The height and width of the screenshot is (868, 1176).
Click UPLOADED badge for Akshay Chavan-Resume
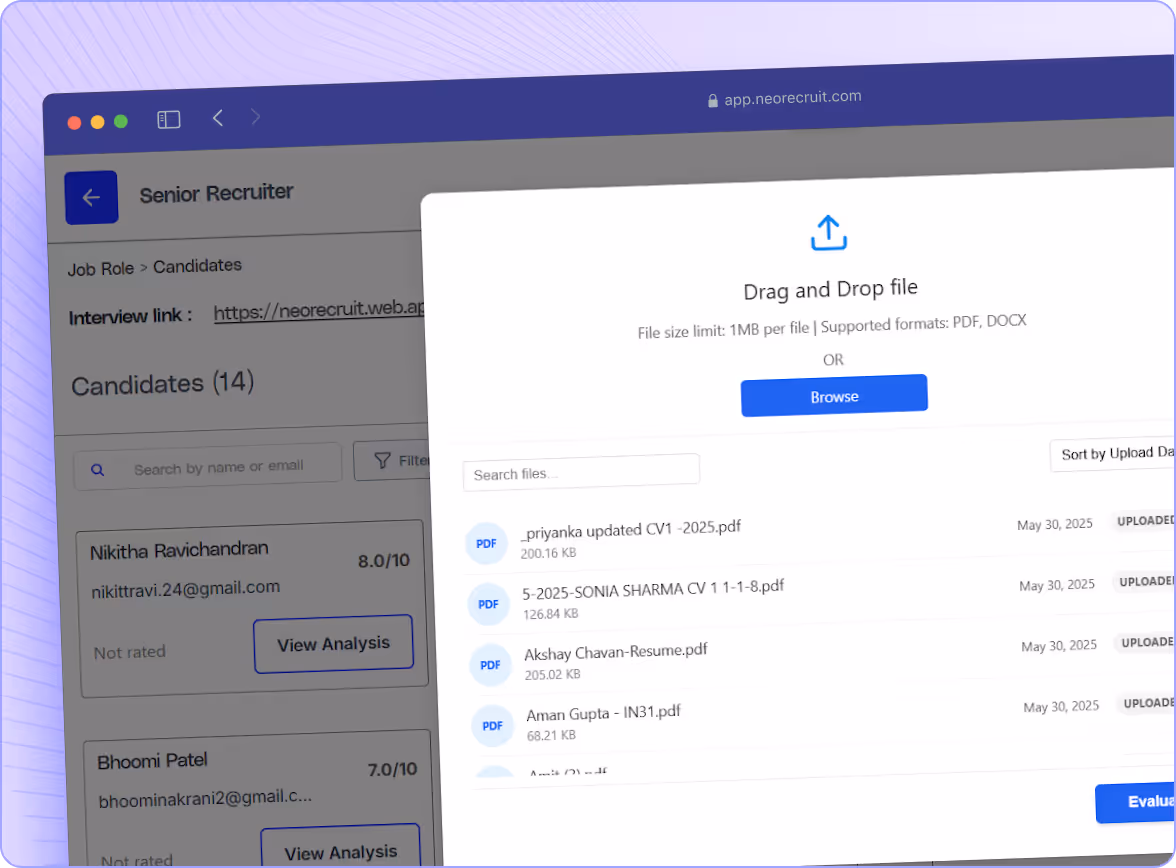(x=1146, y=642)
